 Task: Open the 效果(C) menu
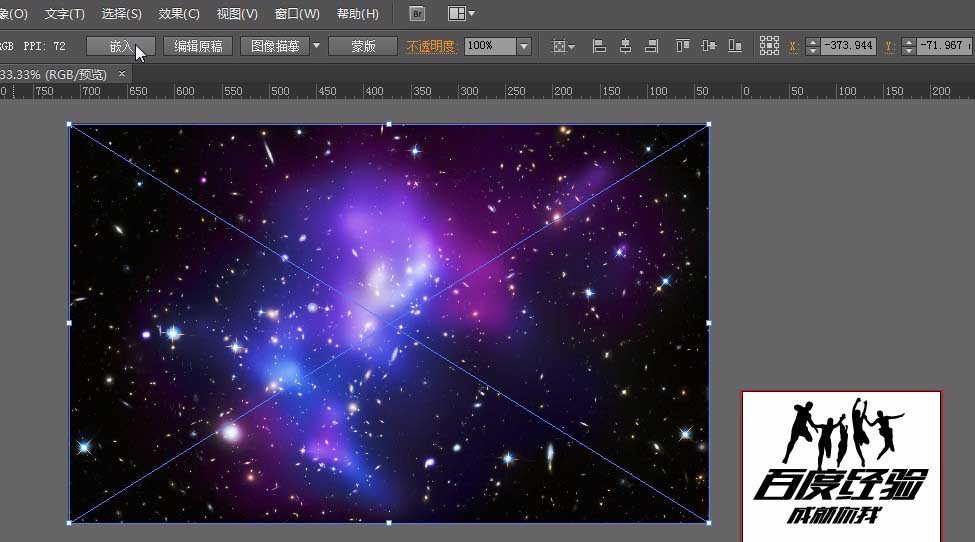[x=178, y=14]
